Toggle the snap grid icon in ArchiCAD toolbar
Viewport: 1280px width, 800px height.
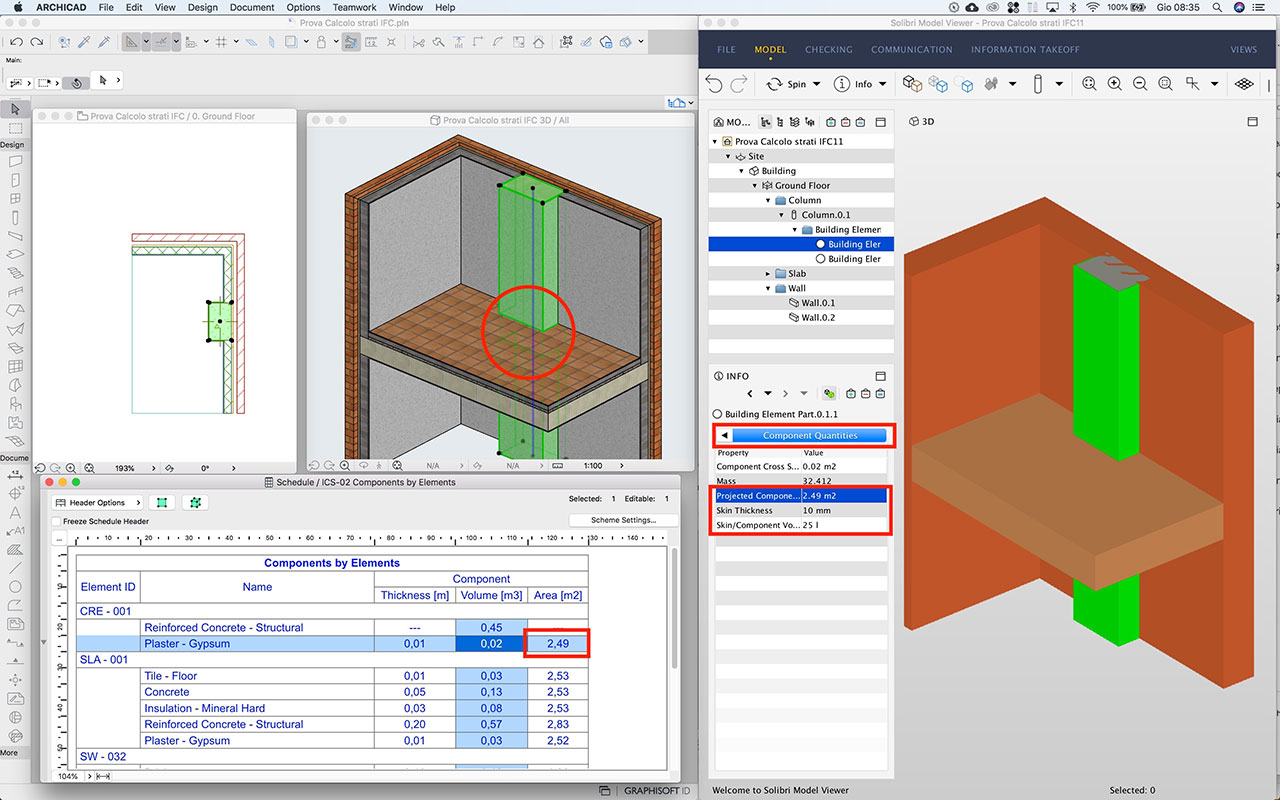[222, 42]
